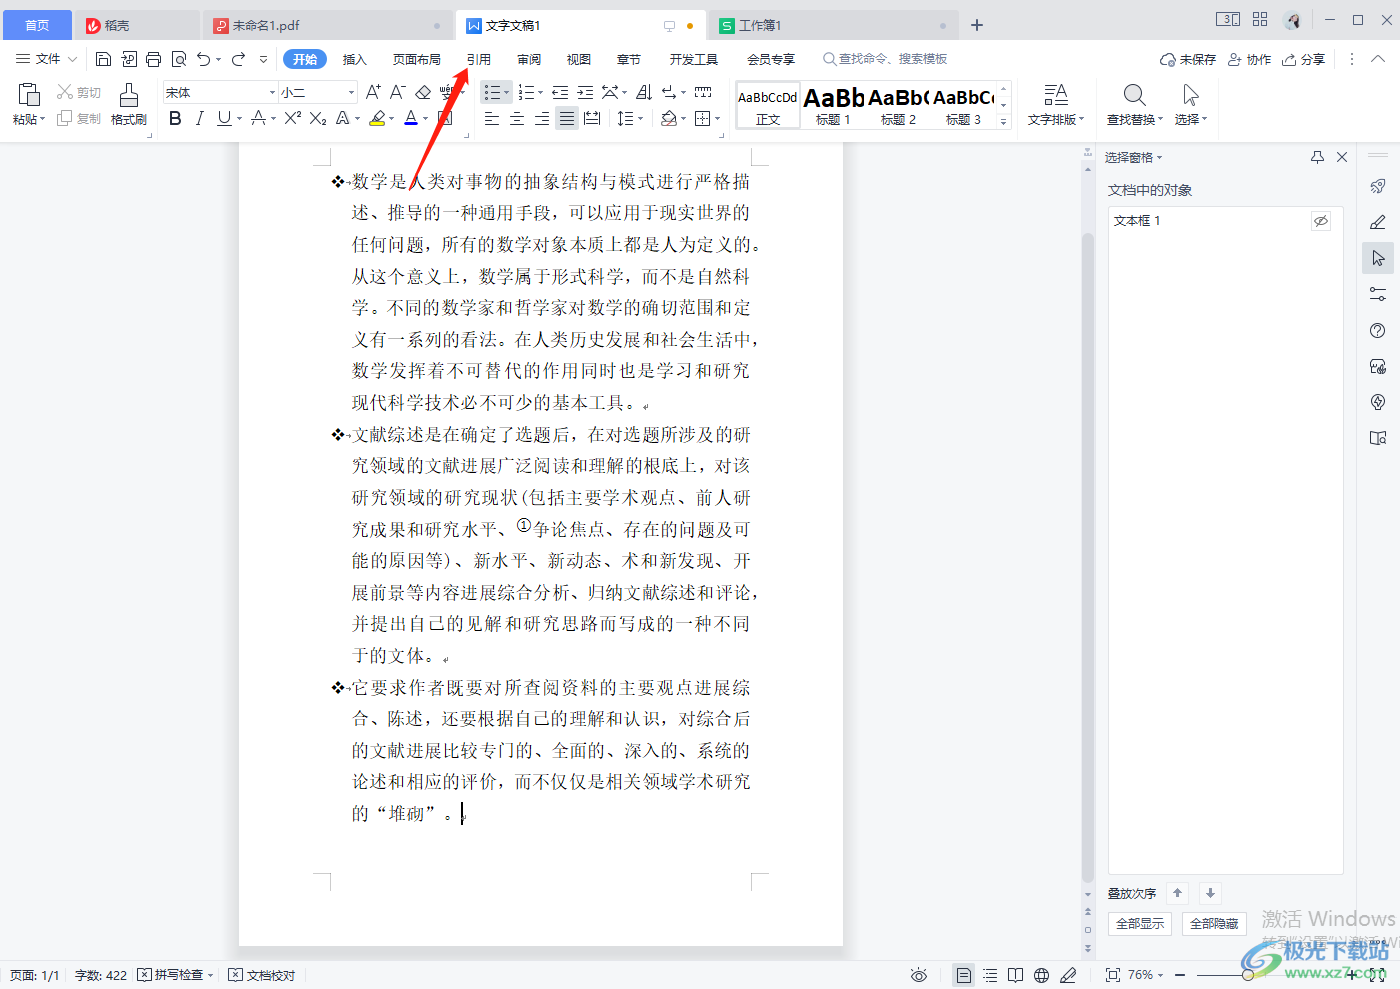The image size is (1400, 989).
Task: Toggle italic formatting
Action: pos(199,118)
